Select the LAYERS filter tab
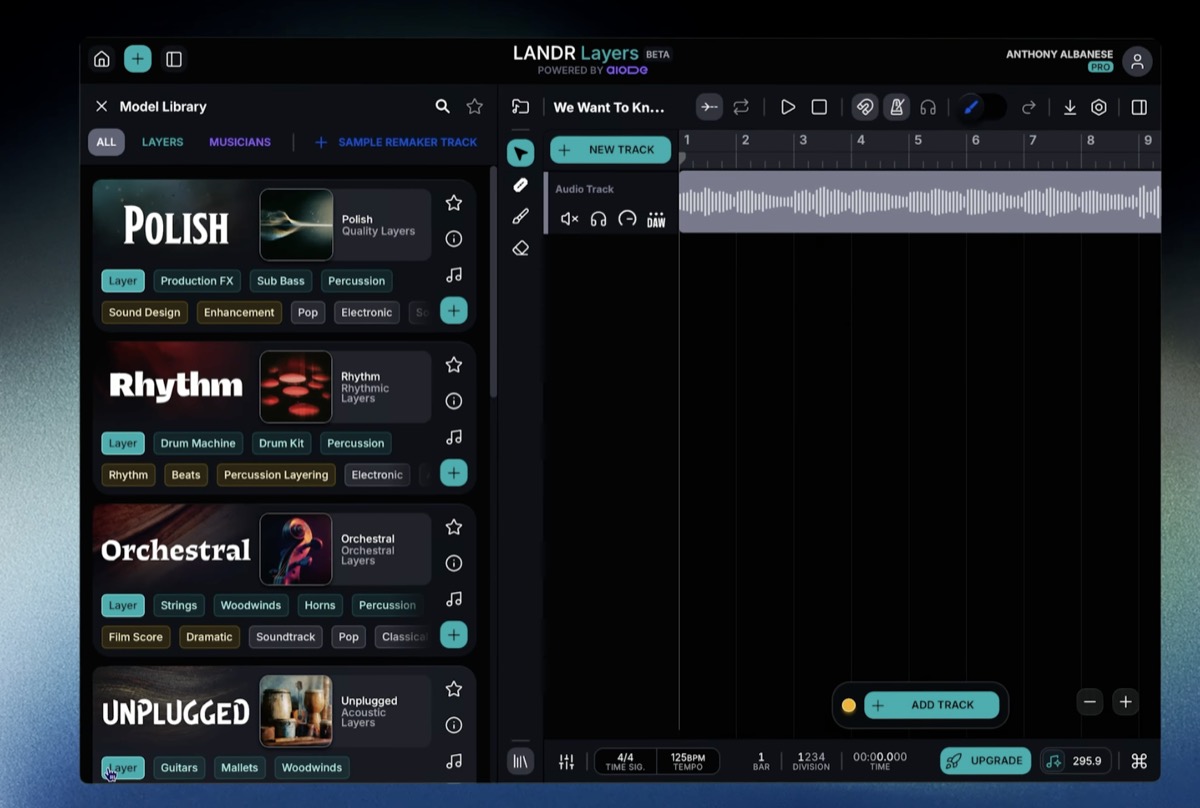The width and height of the screenshot is (1200, 808). (162, 142)
